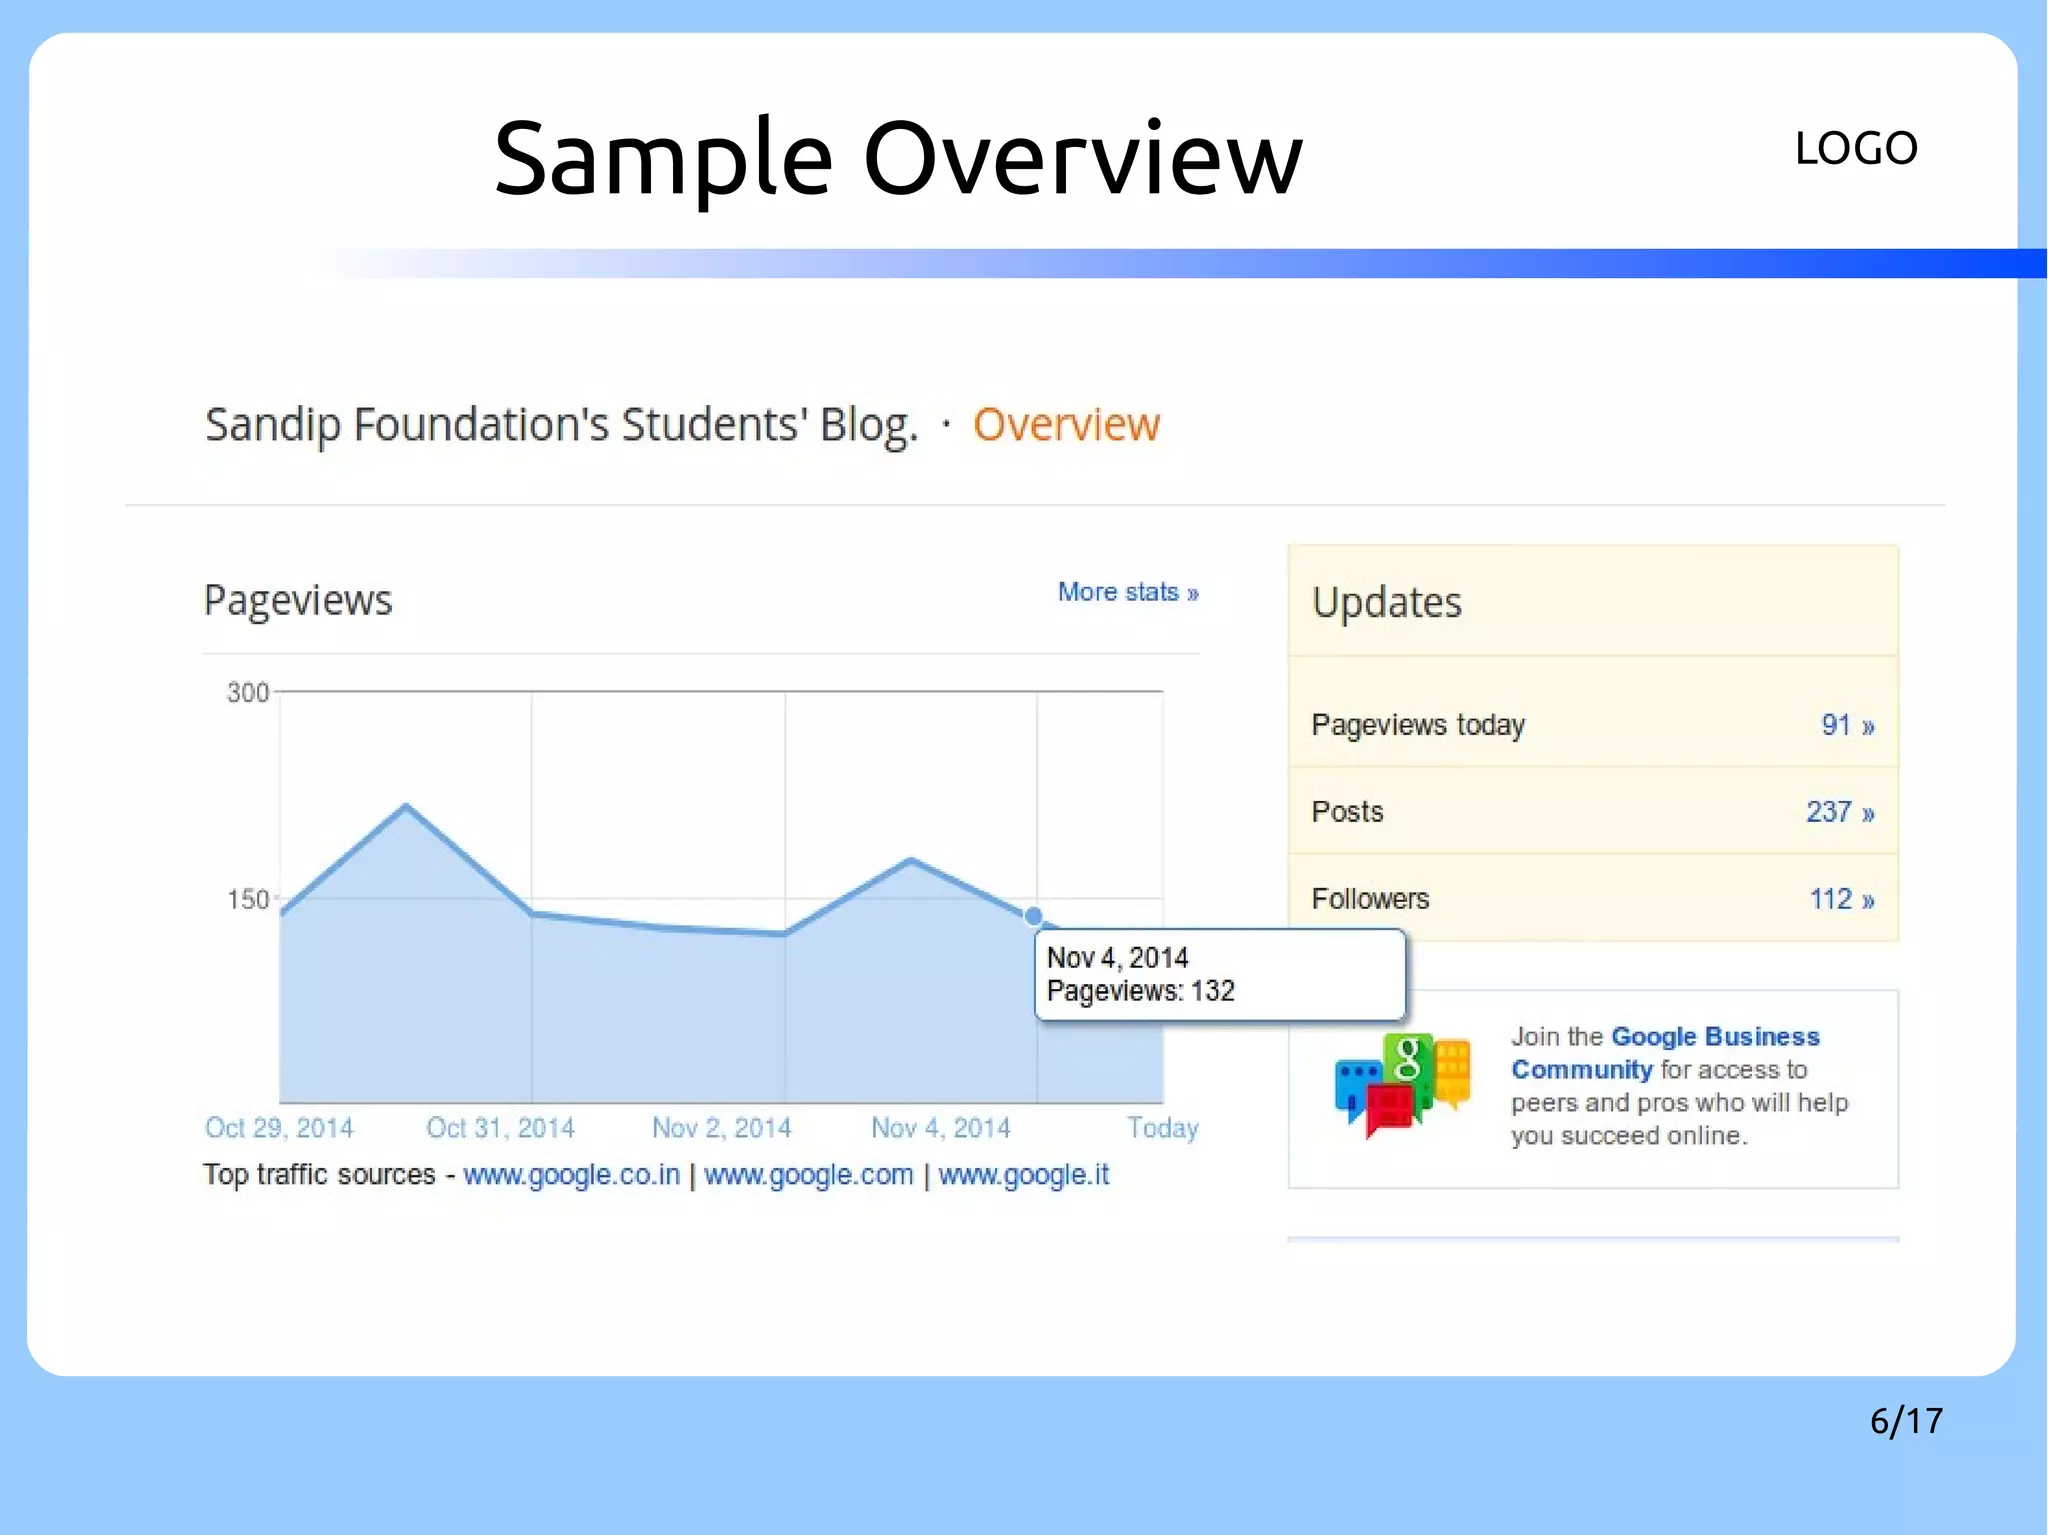Open Pageviews today count 91
The image size is (2048, 1535).
pos(1847,725)
